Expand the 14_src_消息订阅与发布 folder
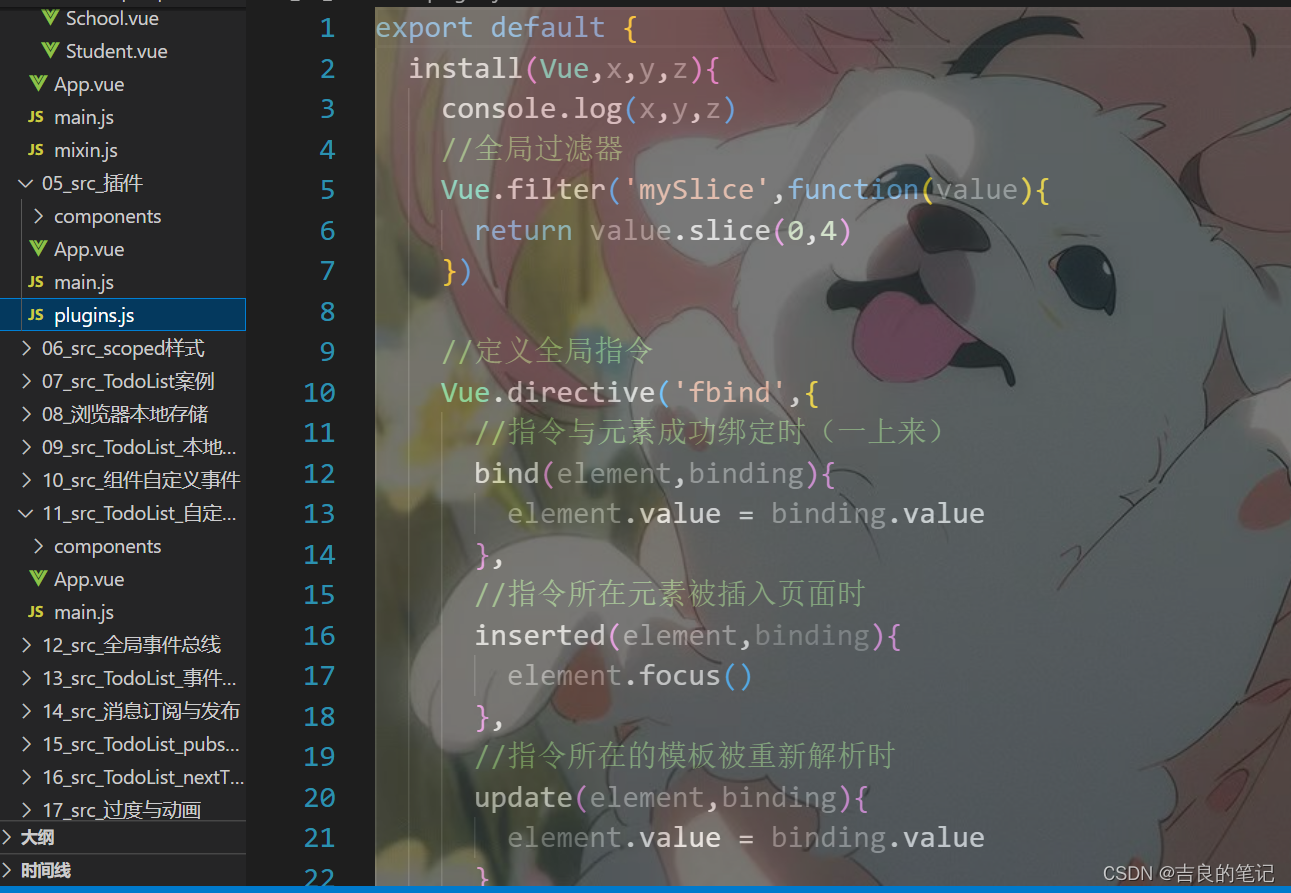The image size is (1291, 893). coord(26,711)
